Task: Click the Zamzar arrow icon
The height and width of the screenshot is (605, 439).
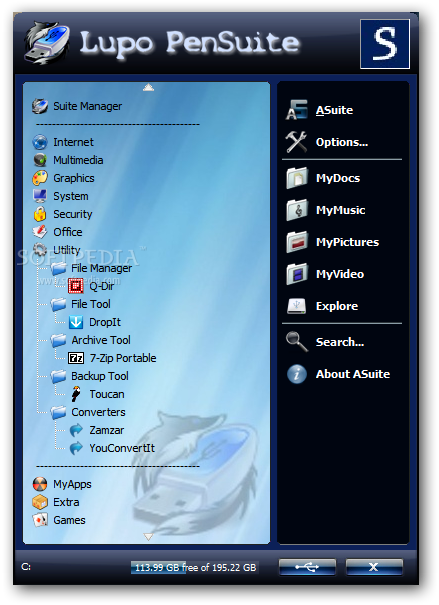Action: 76,430
